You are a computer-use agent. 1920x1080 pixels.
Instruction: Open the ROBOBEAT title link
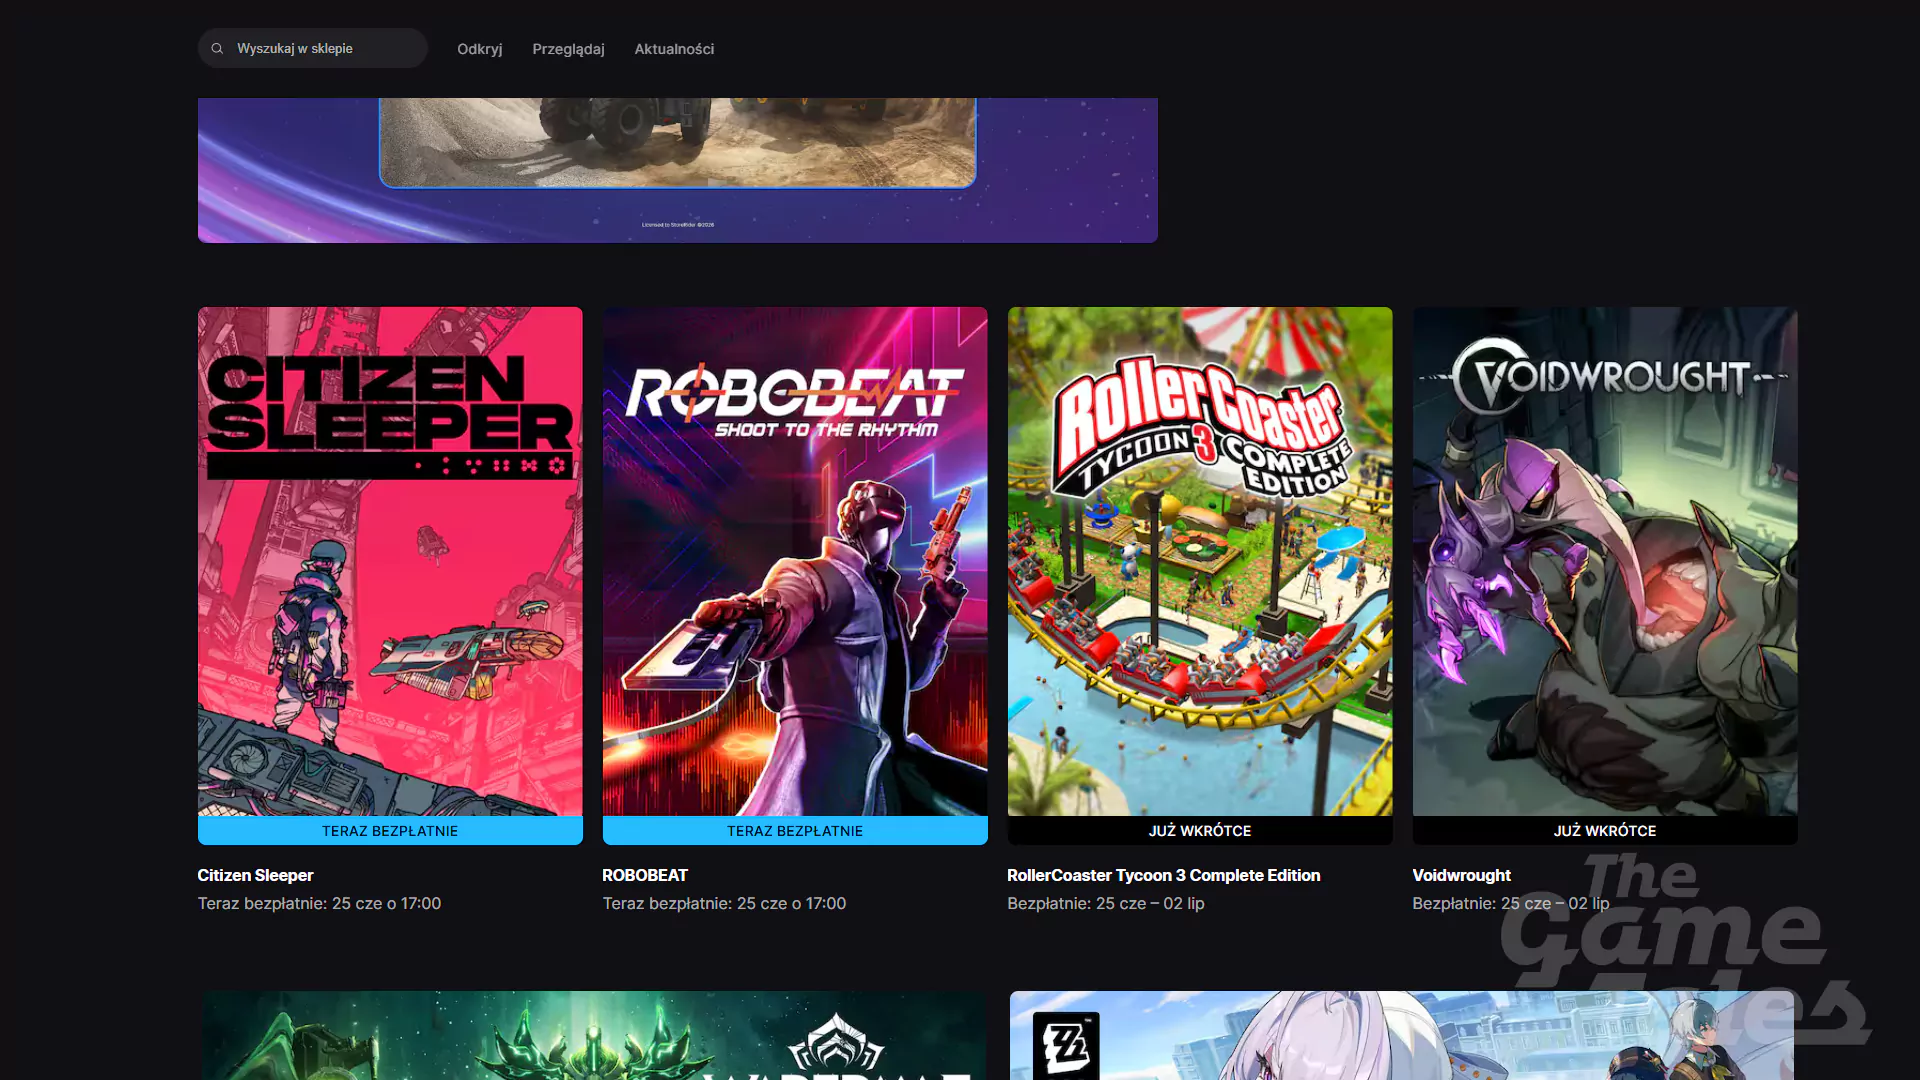[x=645, y=875]
